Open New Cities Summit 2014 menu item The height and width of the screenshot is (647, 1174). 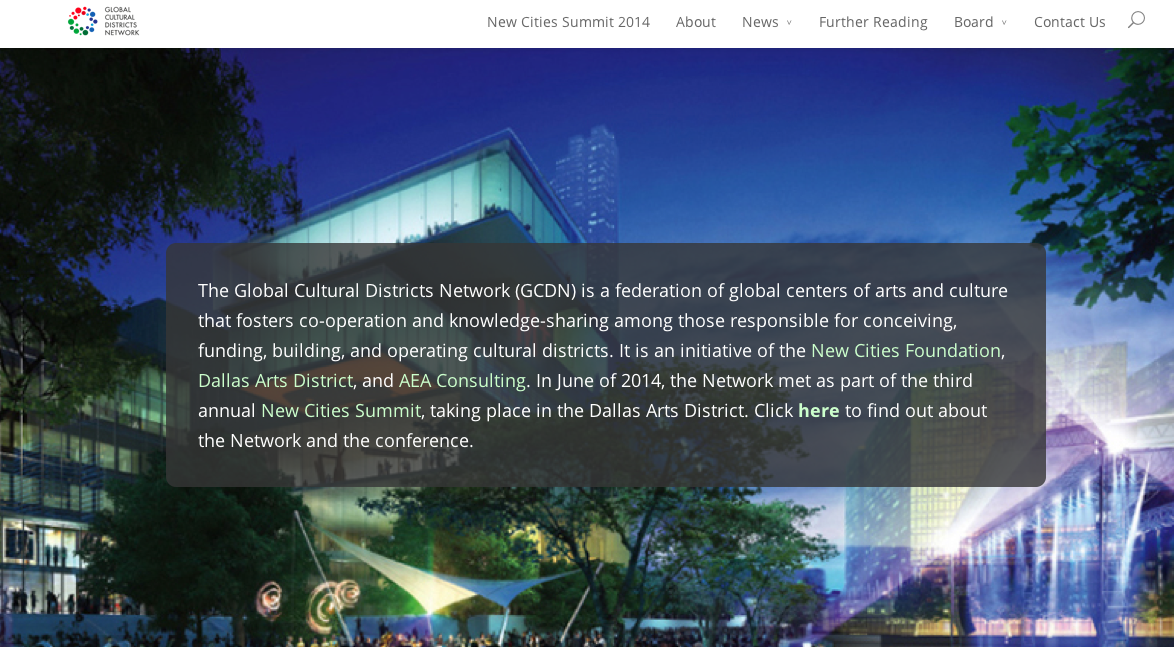pos(568,22)
